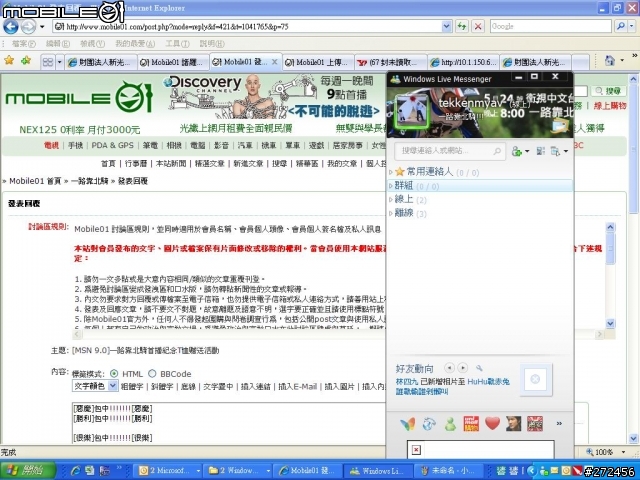Screen dimensions: 640x480
Task: Click the red heart icon in Messenger bar
Action: [x=493, y=424]
